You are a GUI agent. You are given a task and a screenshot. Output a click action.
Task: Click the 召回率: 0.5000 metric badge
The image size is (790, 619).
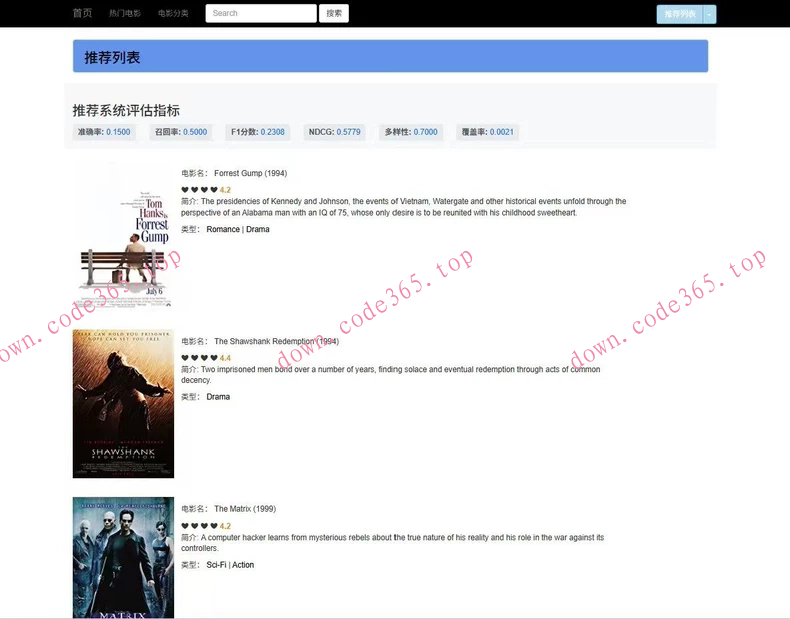[181, 132]
